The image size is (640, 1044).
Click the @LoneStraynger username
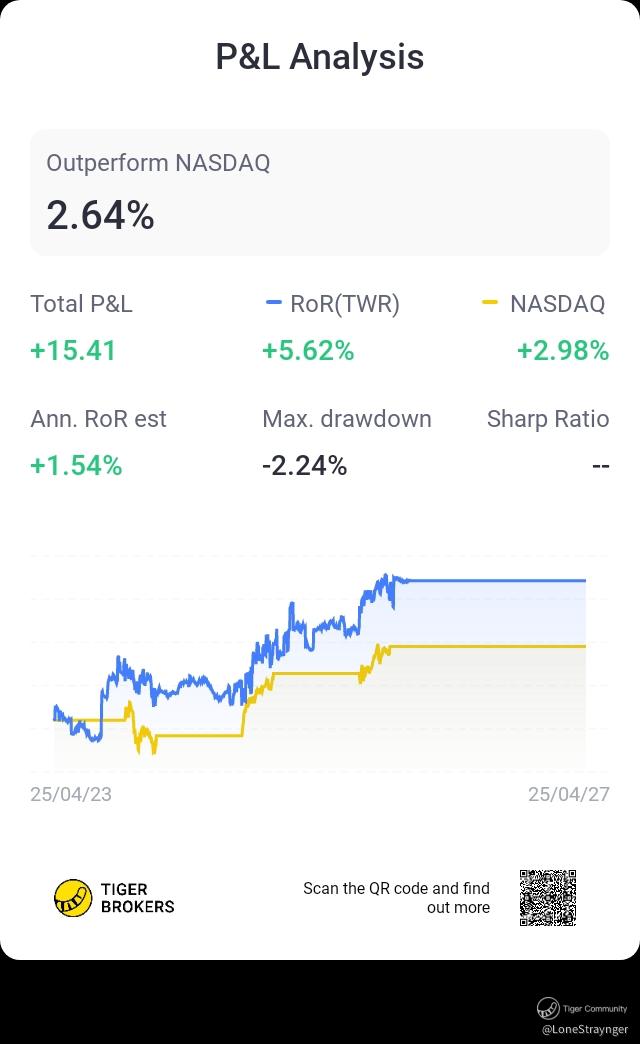pos(585,1029)
